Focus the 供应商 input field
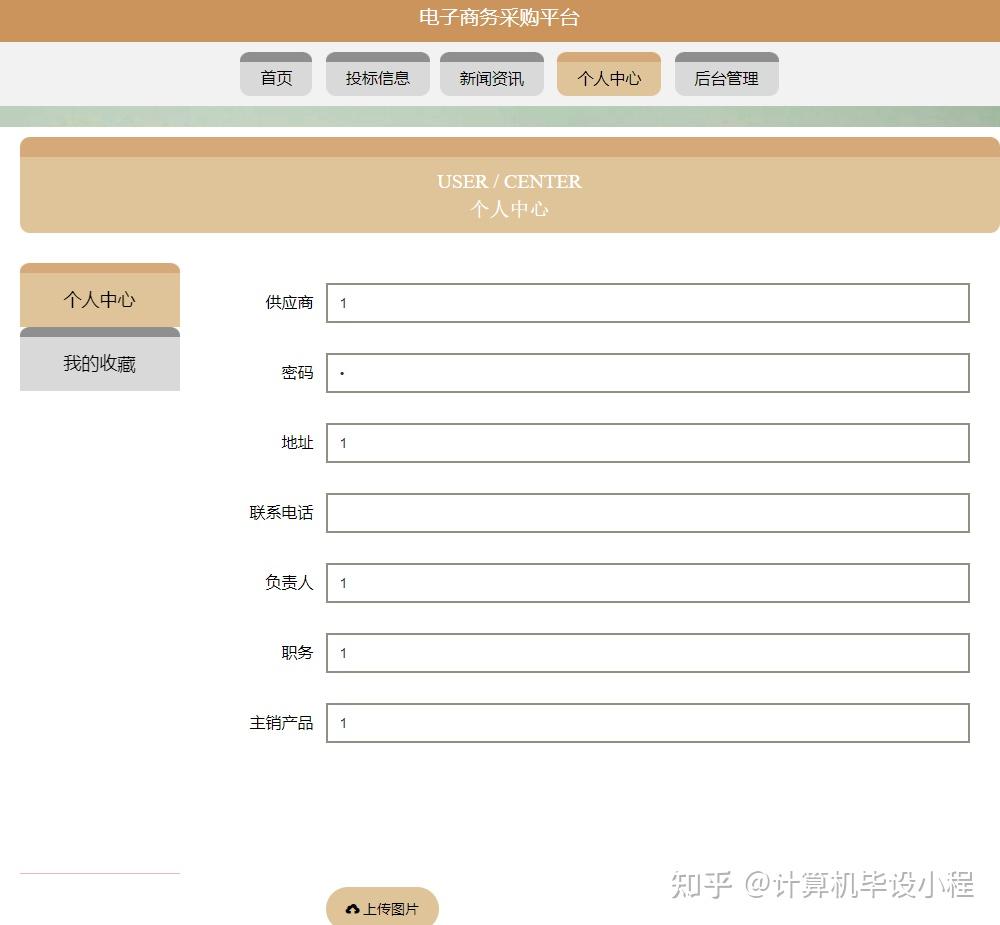 pos(647,303)
